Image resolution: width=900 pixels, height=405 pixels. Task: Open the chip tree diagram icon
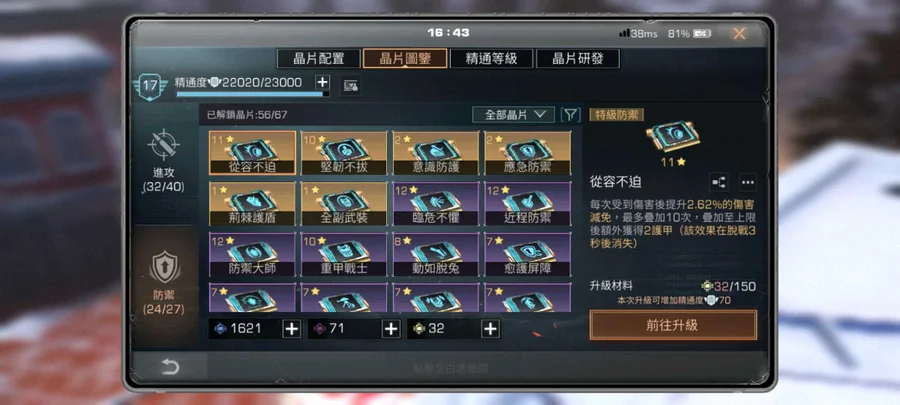click(x=719, y=182)
